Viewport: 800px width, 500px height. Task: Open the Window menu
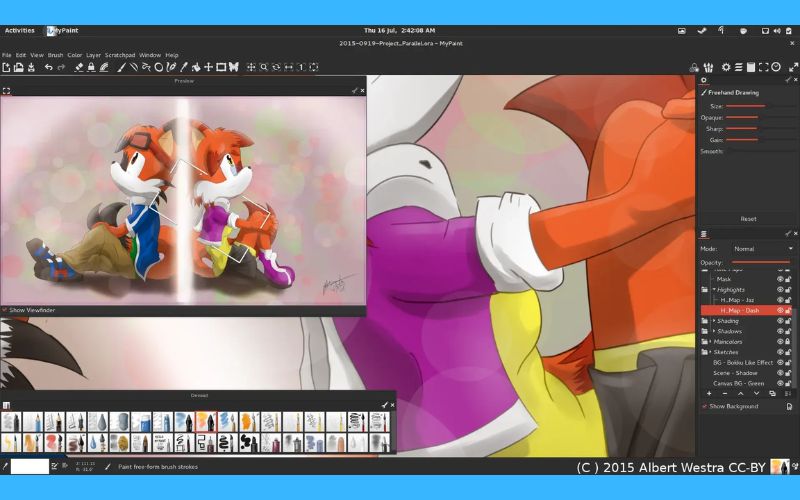150,55
